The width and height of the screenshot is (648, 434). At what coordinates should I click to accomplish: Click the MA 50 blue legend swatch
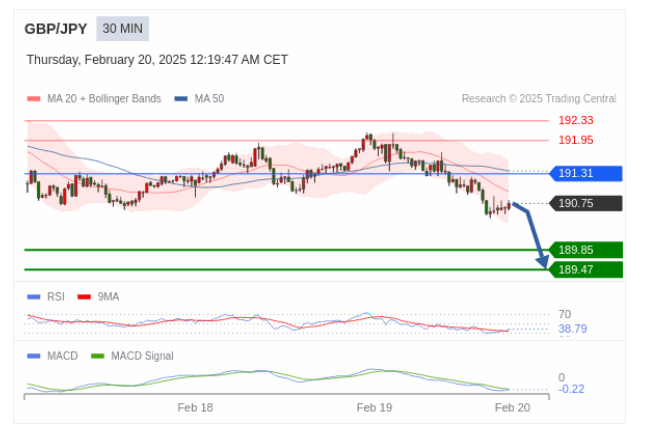tap(181, 99)
